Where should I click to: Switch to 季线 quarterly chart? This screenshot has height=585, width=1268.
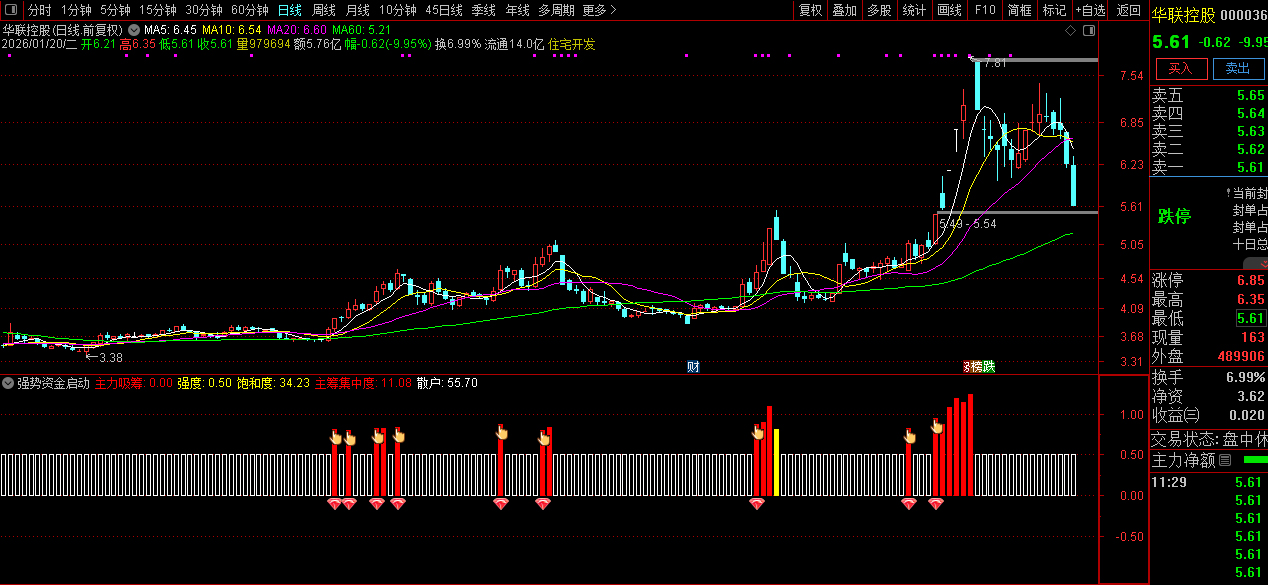tap(483, 10)
